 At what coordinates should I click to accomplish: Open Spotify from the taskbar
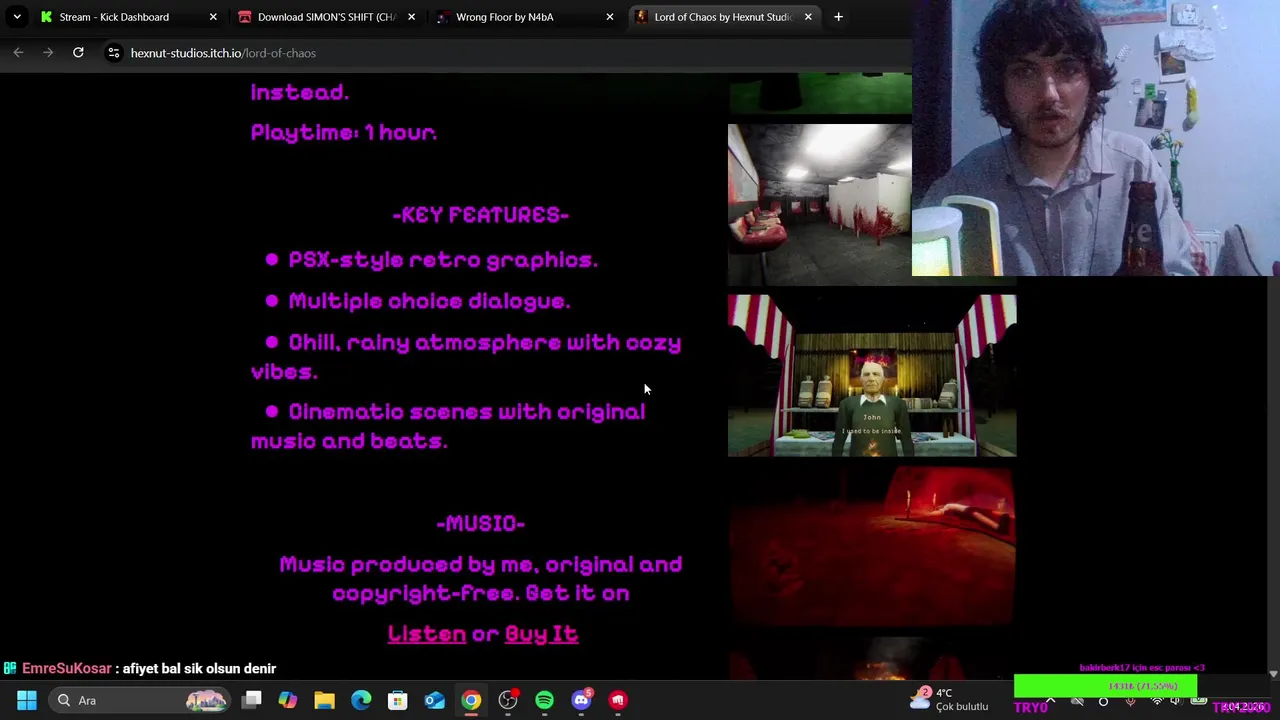[x=544, y=700]
